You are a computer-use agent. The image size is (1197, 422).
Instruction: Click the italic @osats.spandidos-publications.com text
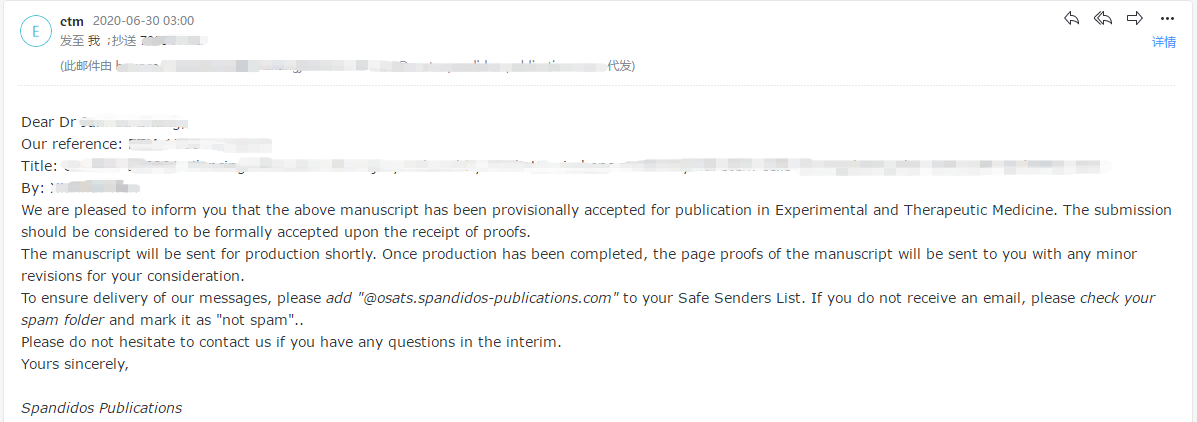pos(485,298)
